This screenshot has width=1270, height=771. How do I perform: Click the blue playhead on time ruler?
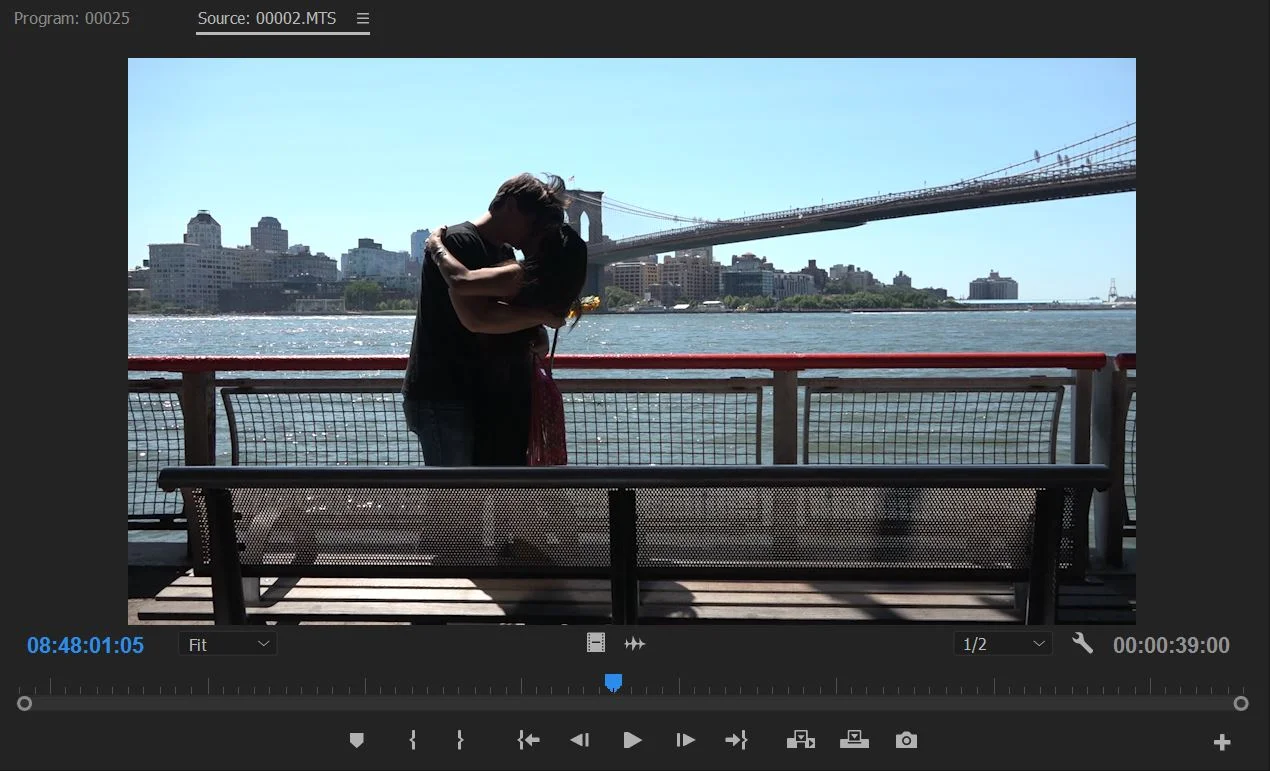(613, 682)
